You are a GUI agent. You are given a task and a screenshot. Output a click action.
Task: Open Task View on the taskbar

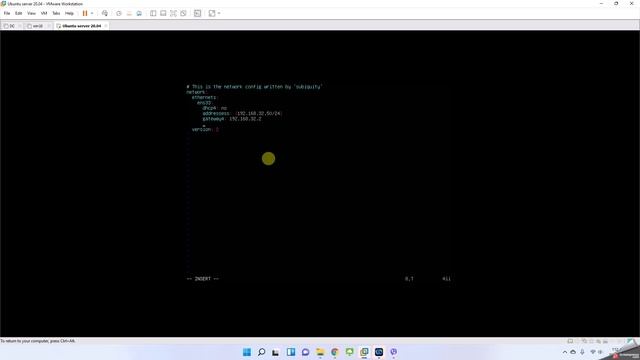point(276,352)
